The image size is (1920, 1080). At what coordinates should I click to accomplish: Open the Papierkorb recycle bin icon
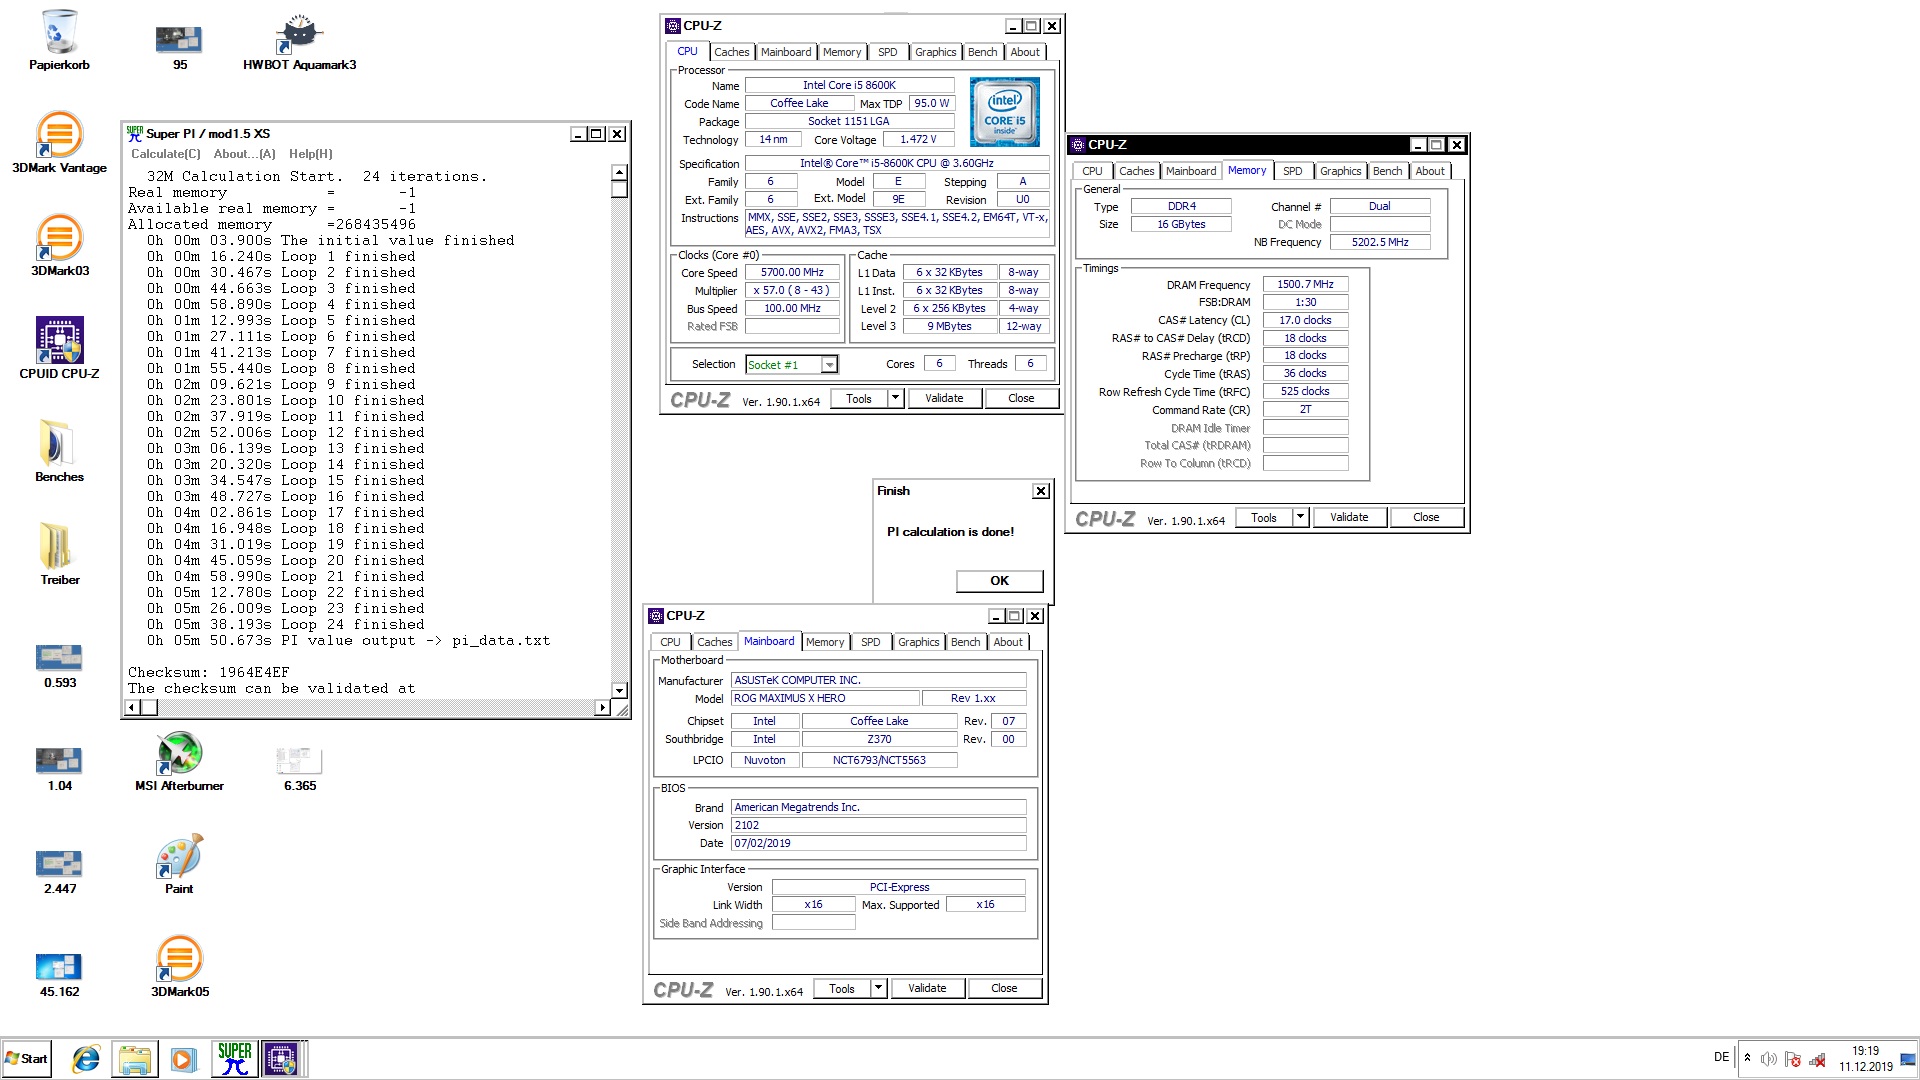[60, 40]
